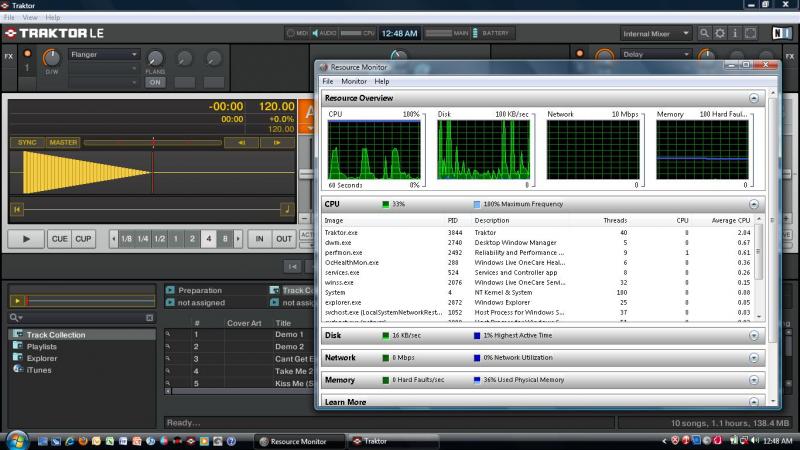The height and width of the screenshot is (450, 800).
Task: Open the Delay effect dropdown
Action: point(656,54)
